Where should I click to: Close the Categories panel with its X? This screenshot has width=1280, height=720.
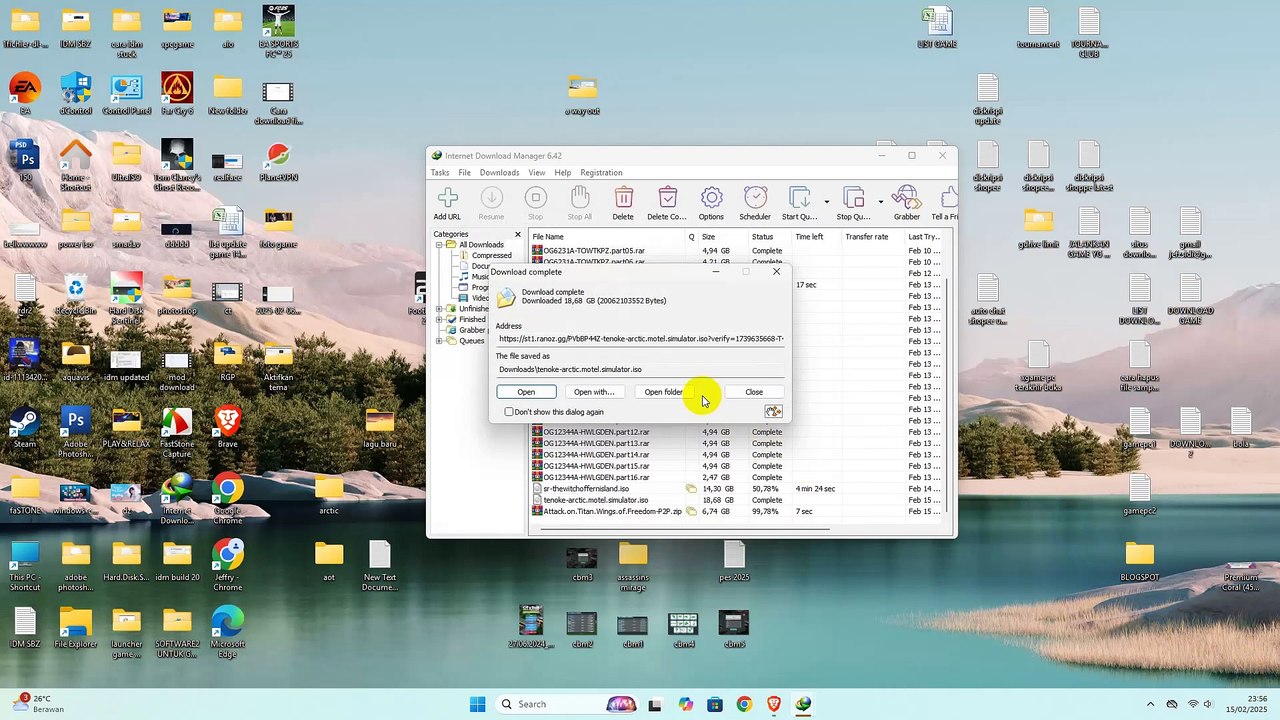(518, 235)
